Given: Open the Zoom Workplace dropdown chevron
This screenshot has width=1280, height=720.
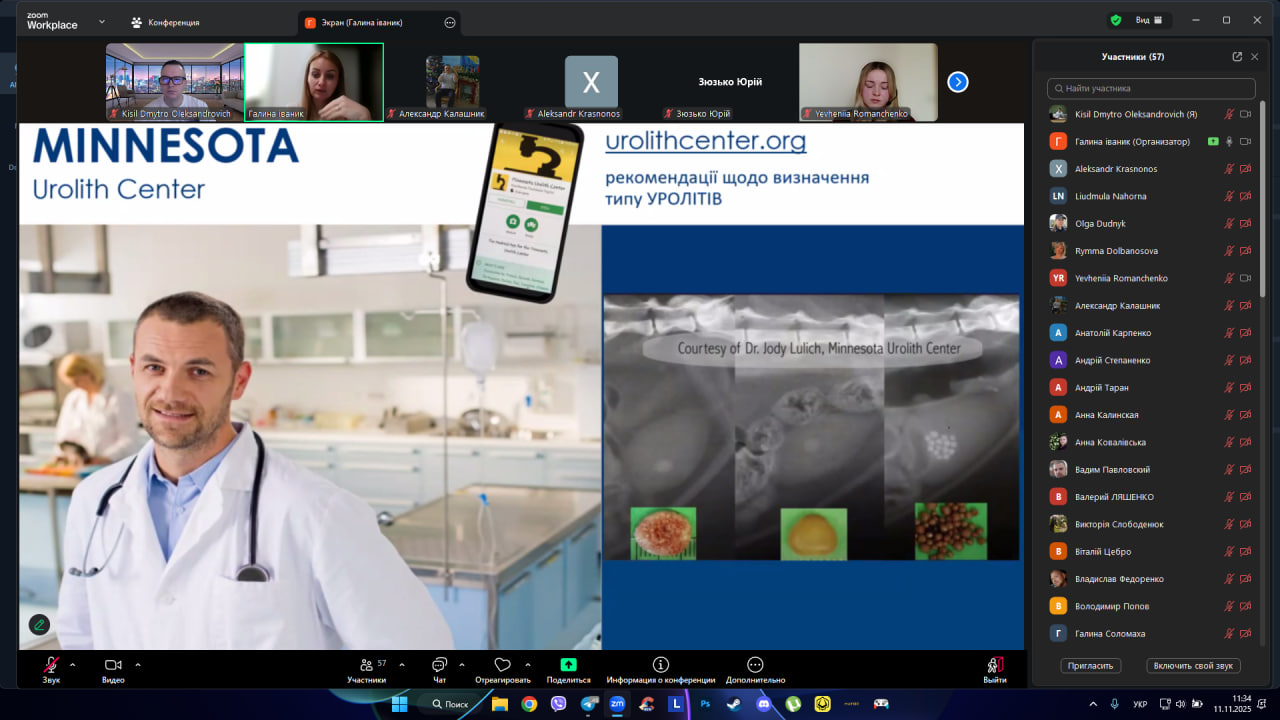Looking at the screenshot, I should [x=101, y=21].
